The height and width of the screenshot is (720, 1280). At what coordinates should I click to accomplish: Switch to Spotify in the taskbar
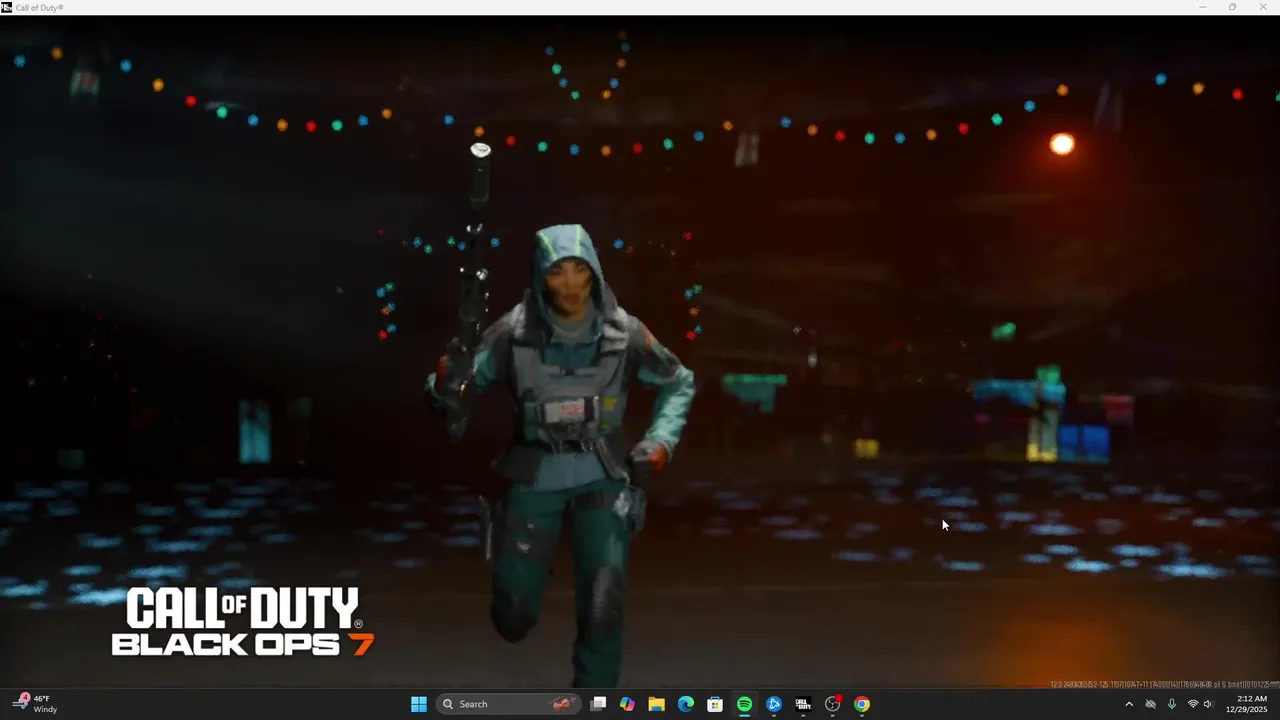coord(744,704)
